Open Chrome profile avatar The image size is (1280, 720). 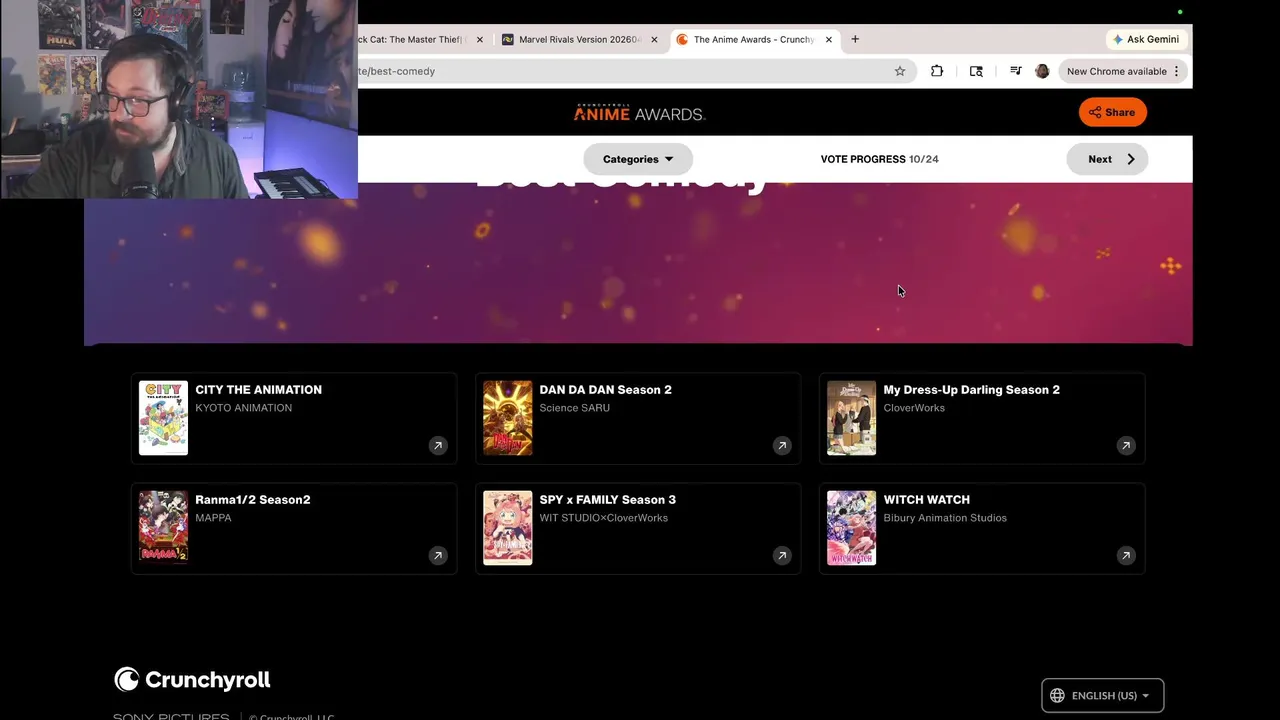point(1042,71)
